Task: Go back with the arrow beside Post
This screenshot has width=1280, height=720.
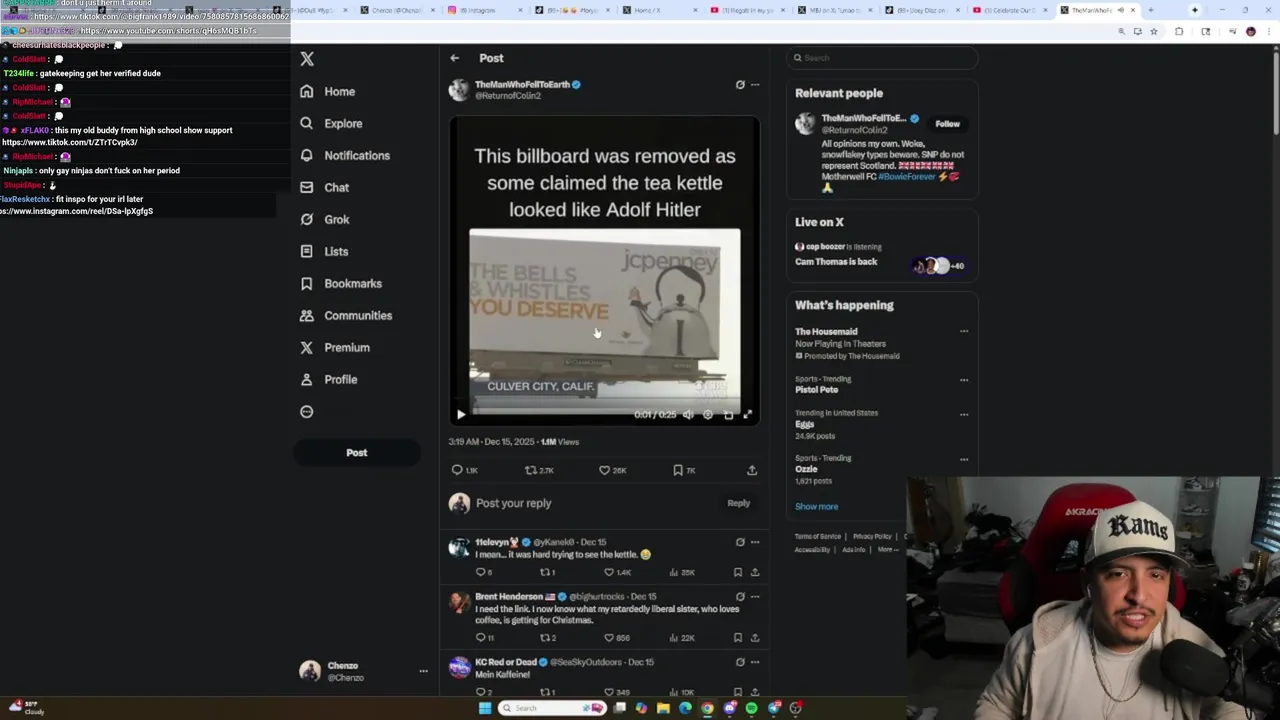Action: (455, 58)
